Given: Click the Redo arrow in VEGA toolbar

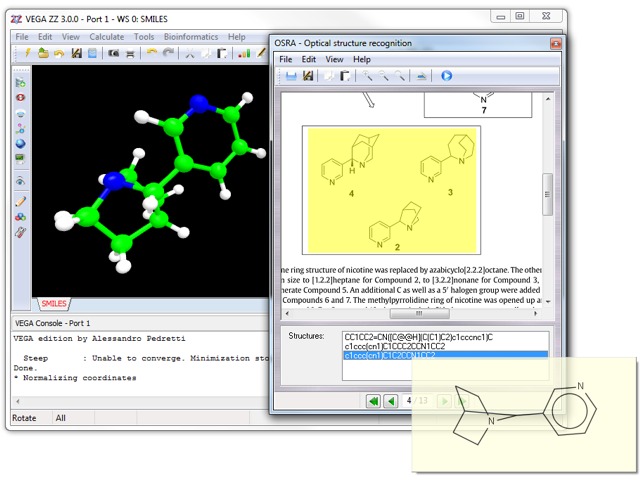Looking at the screenshot, I should pyautogui.click(x=168, y=52).
